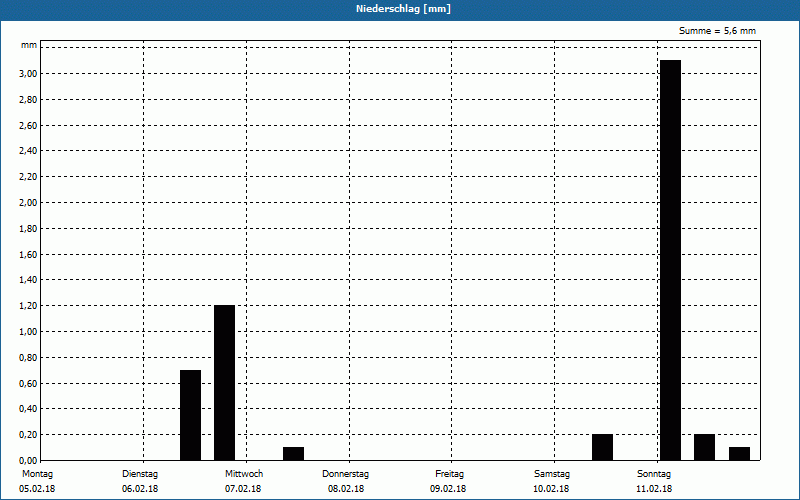800x500 pixels.
Task: Click the Samstag axis label
Action: coord(552,474)
